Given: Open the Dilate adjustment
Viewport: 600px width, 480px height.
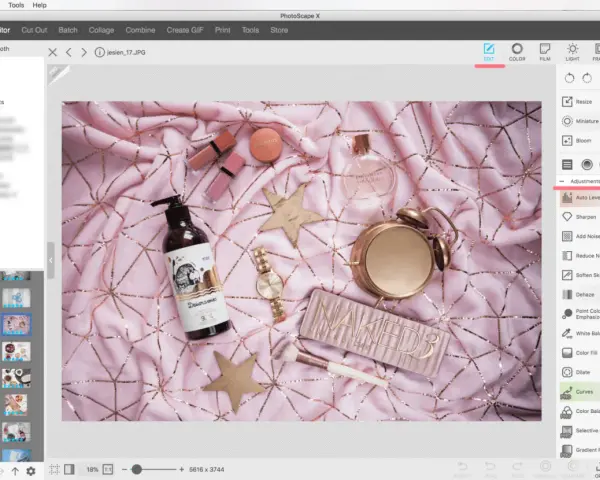Looking at the screenshot, I should pyautogui.click(x=580, y=372).
